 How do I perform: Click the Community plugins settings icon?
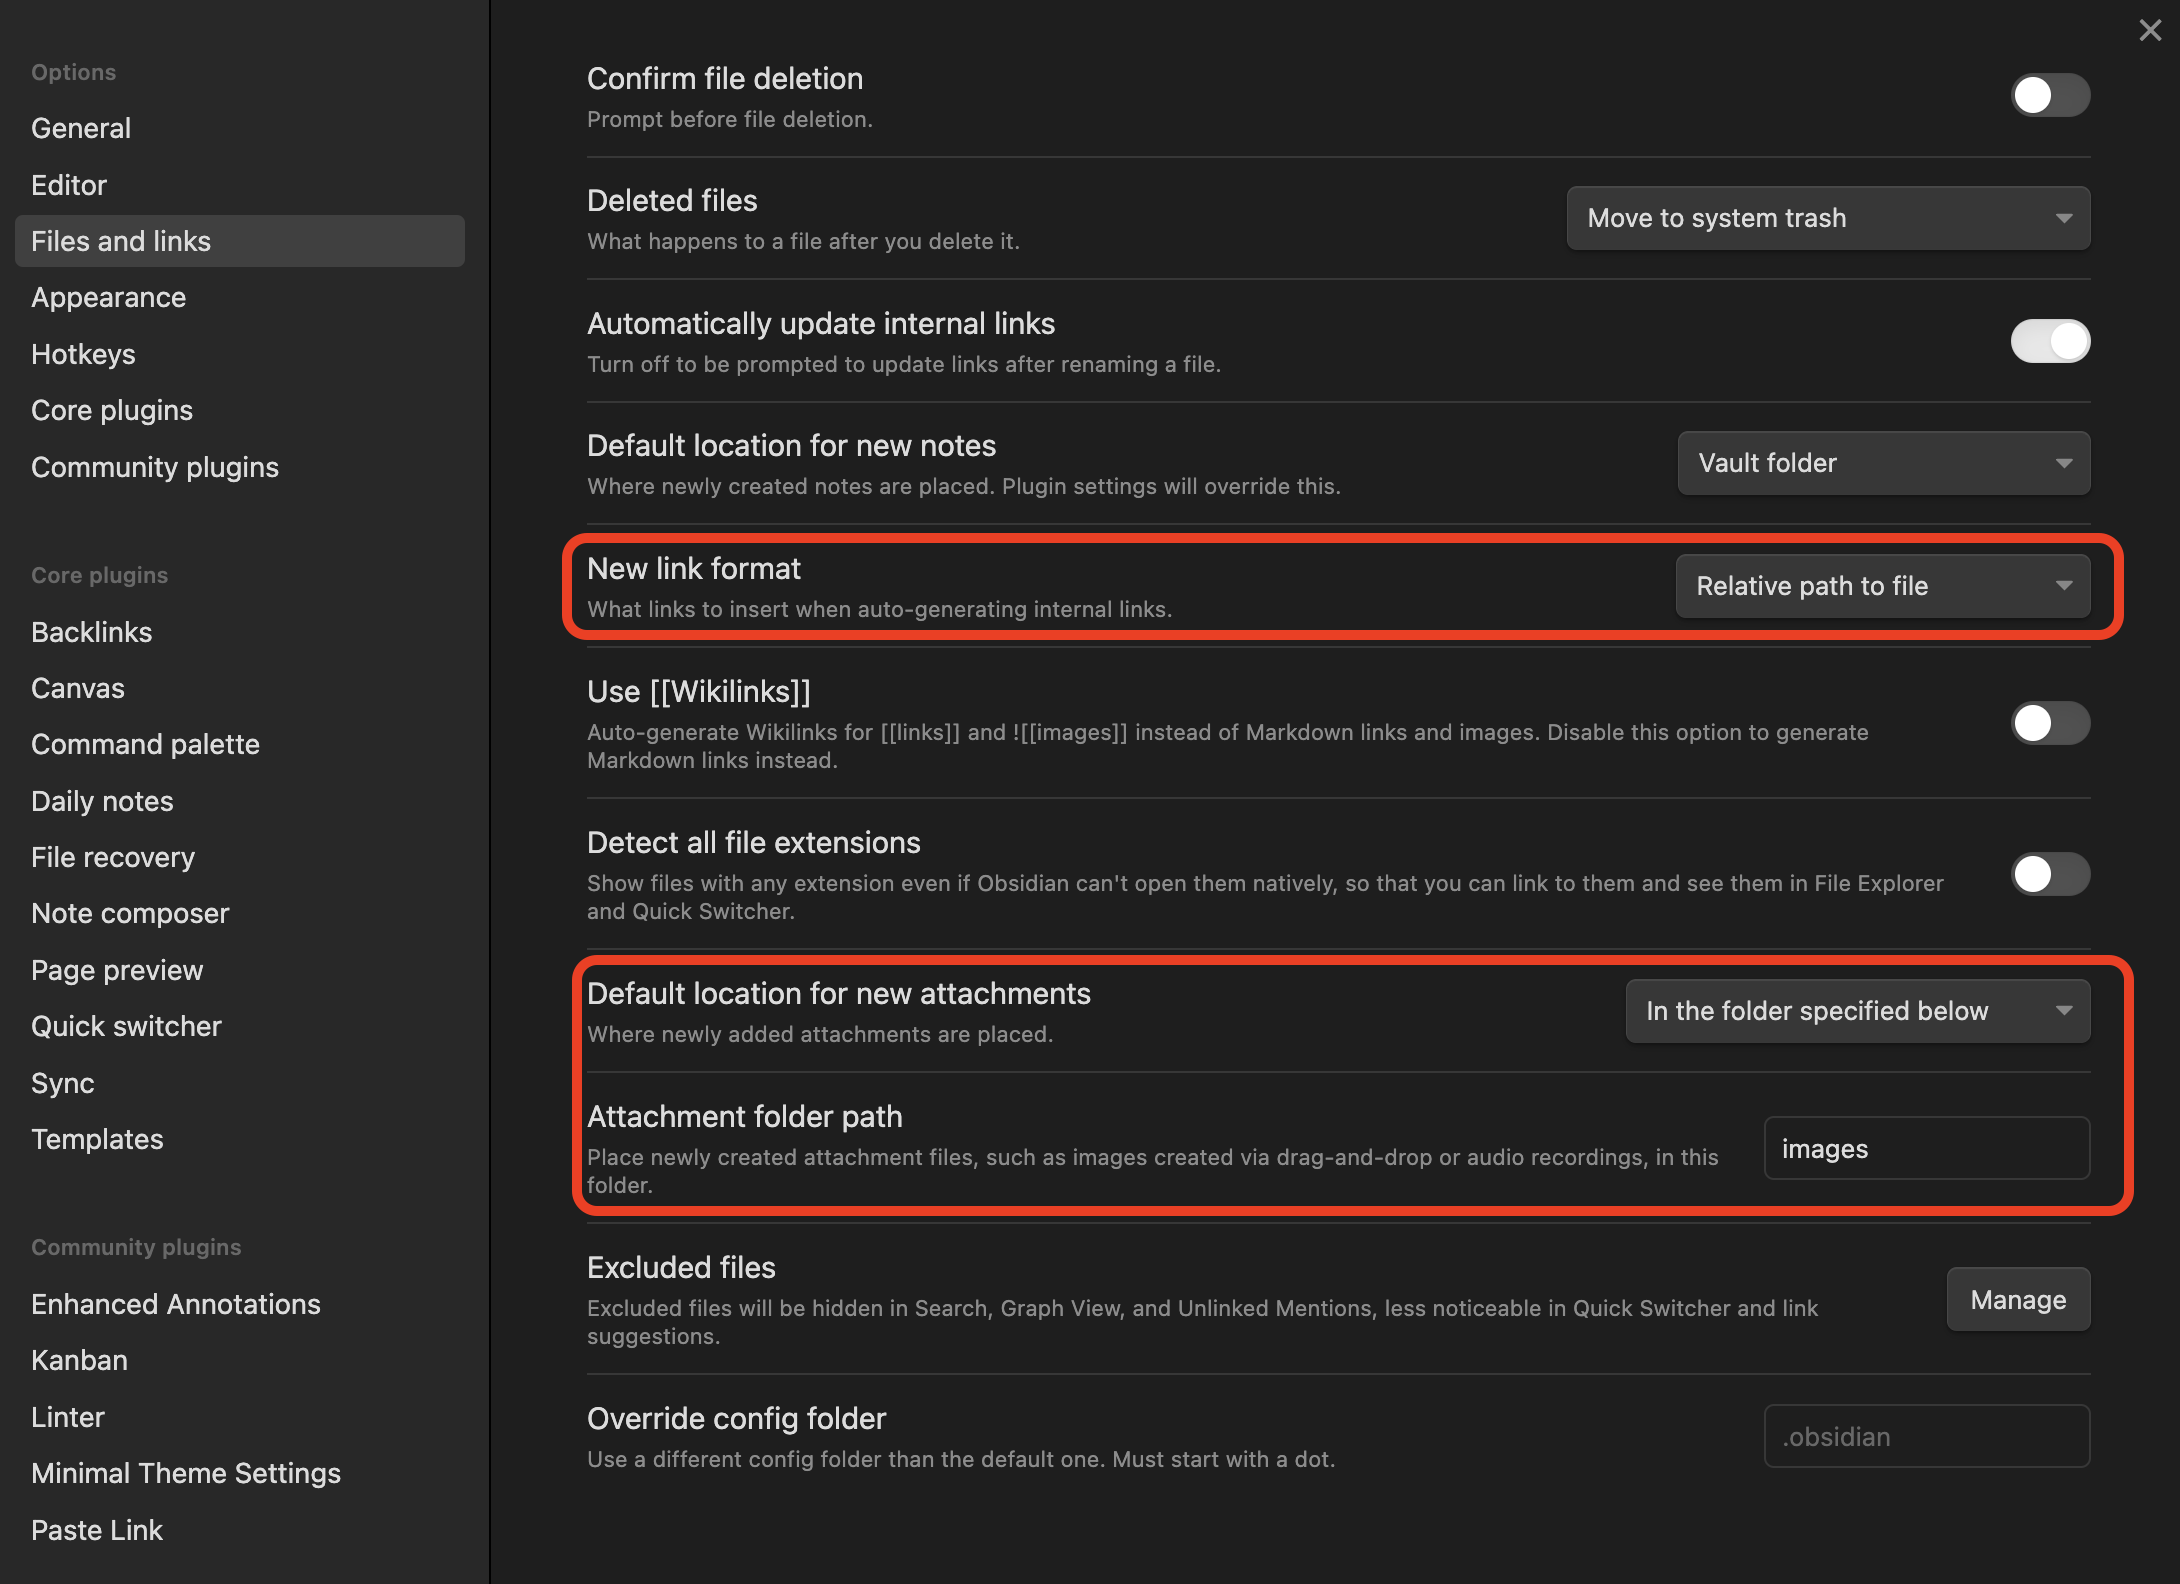[x=156, y=465]
